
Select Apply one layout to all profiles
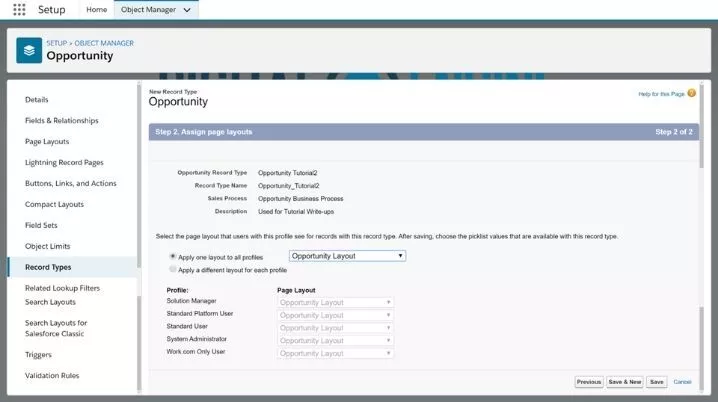(173, 256)
